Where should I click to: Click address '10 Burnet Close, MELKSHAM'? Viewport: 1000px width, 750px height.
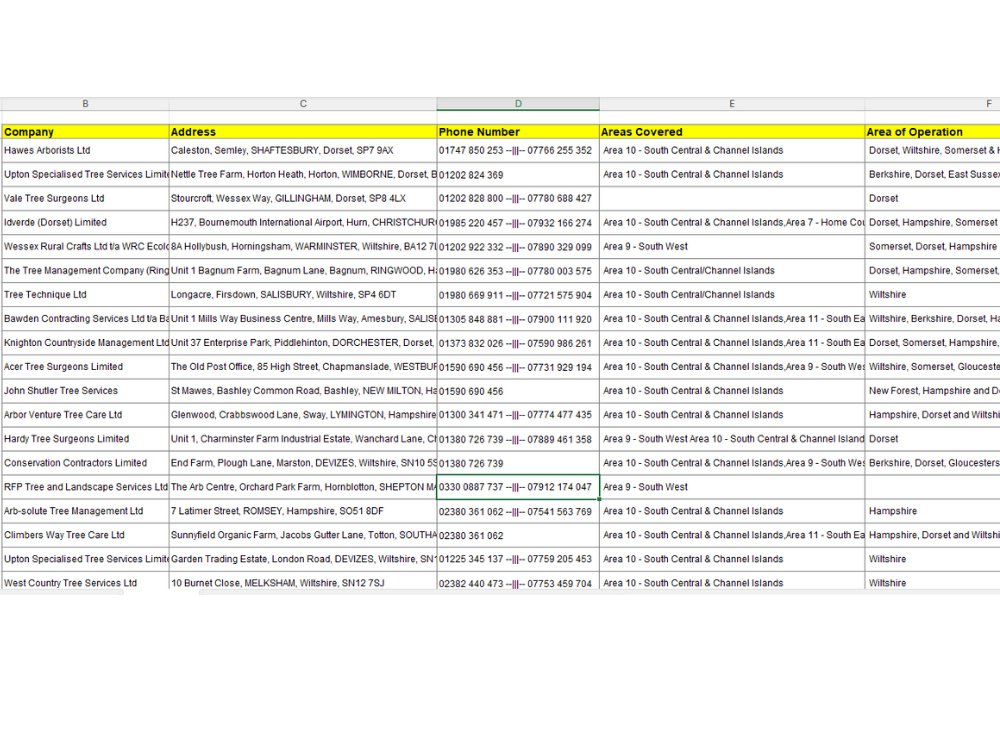303,582
